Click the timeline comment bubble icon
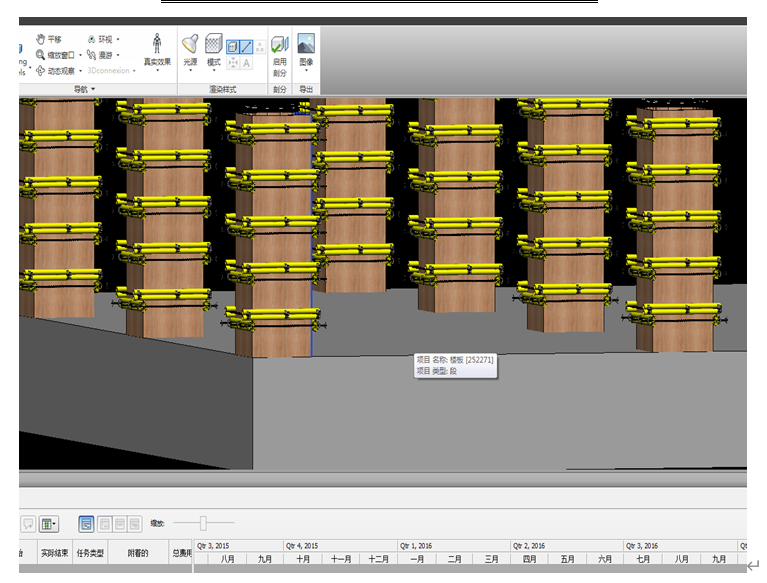 tap(28, 524)
